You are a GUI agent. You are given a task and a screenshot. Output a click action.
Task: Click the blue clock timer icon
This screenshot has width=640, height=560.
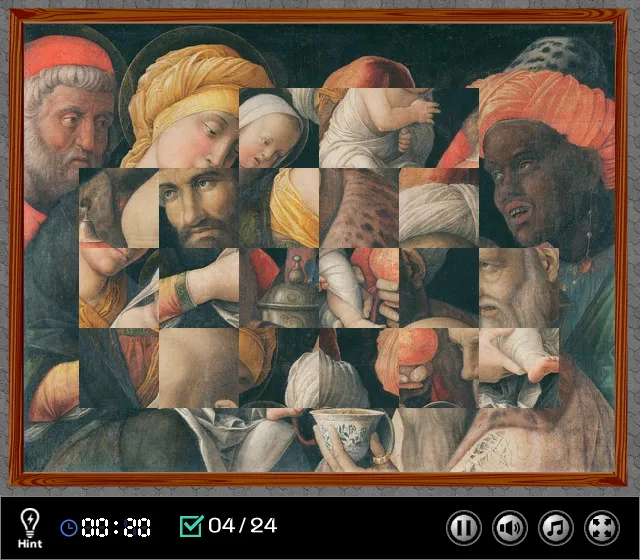coord(69,528)
